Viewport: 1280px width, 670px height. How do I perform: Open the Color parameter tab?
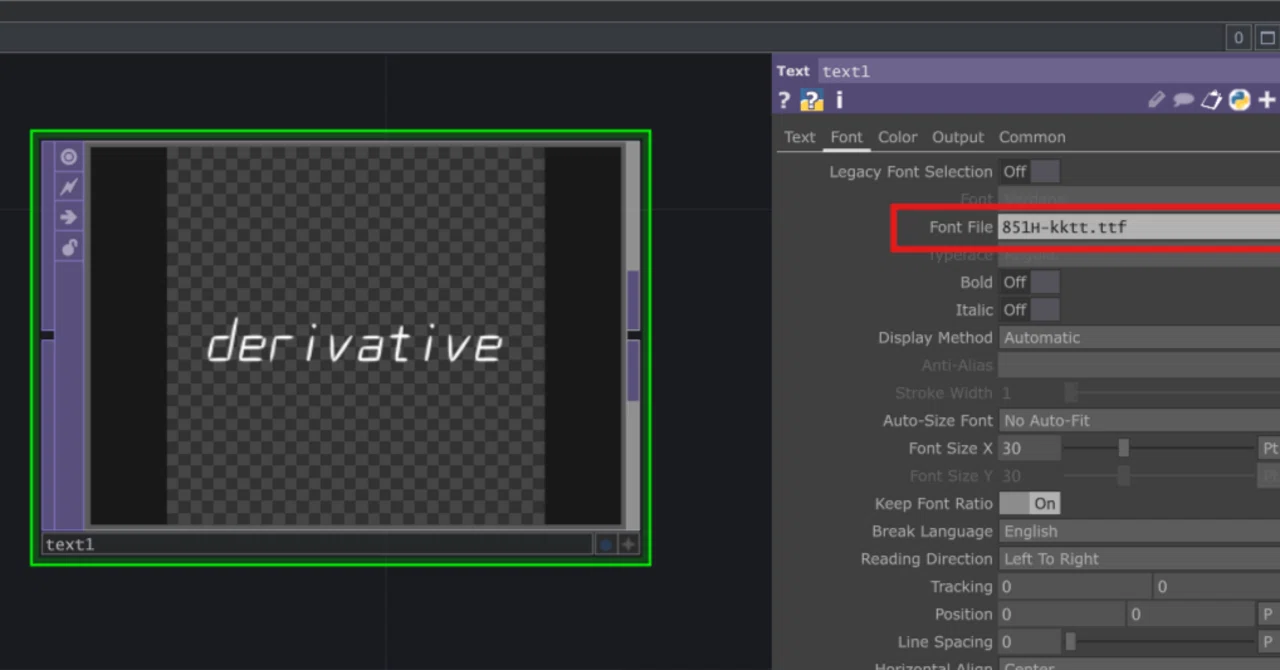click(x=897, y=137)
